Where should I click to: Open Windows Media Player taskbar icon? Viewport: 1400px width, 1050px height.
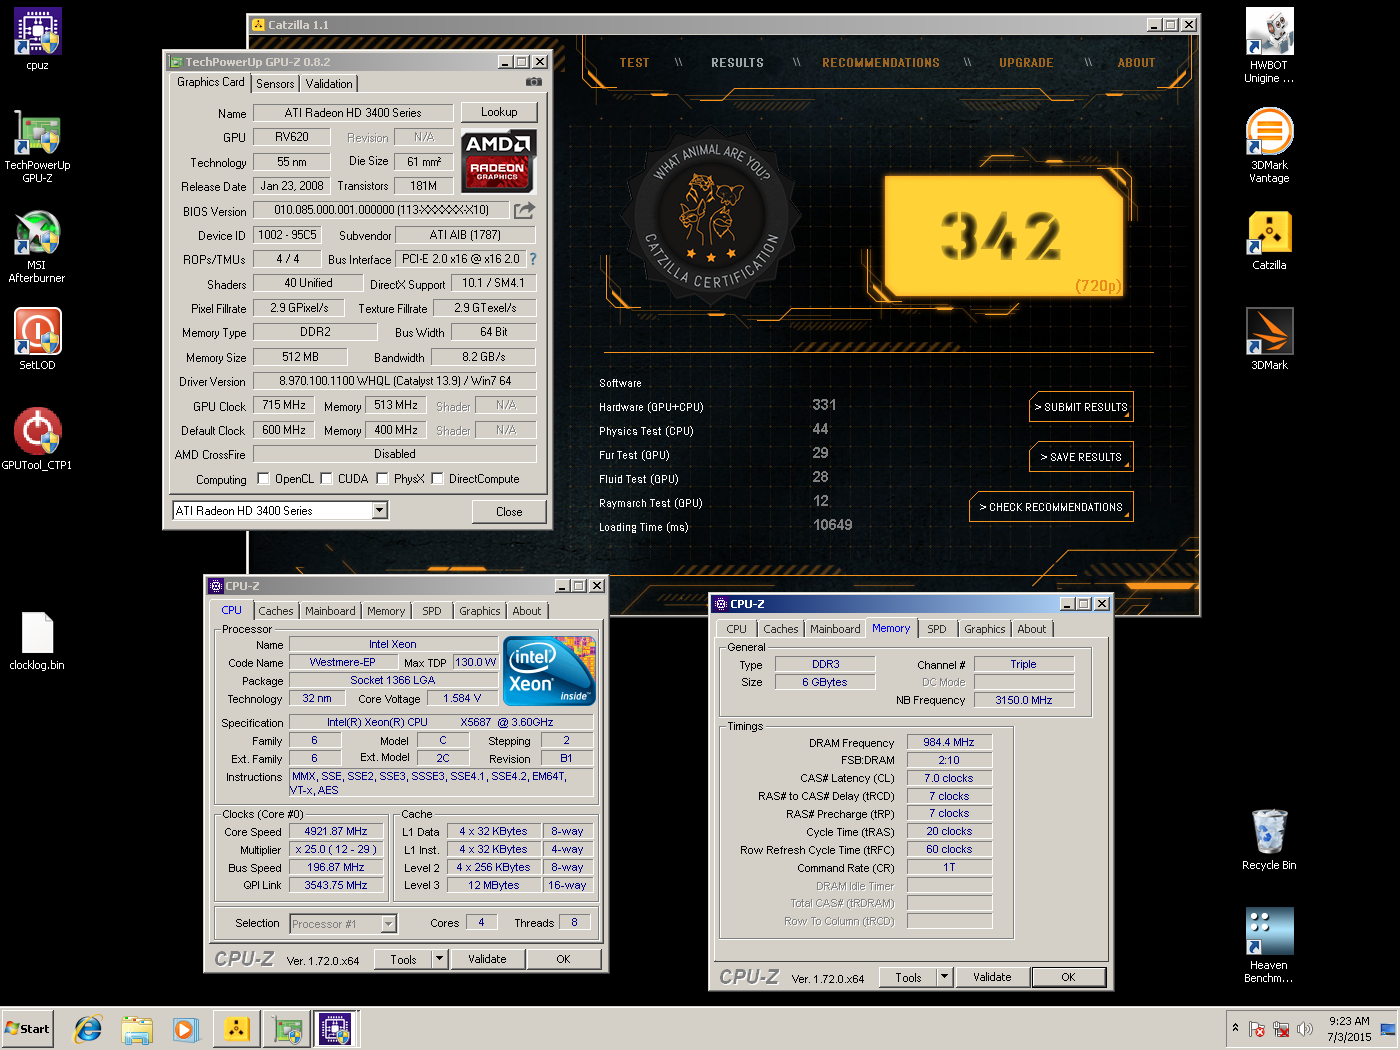click(185, 1028)
